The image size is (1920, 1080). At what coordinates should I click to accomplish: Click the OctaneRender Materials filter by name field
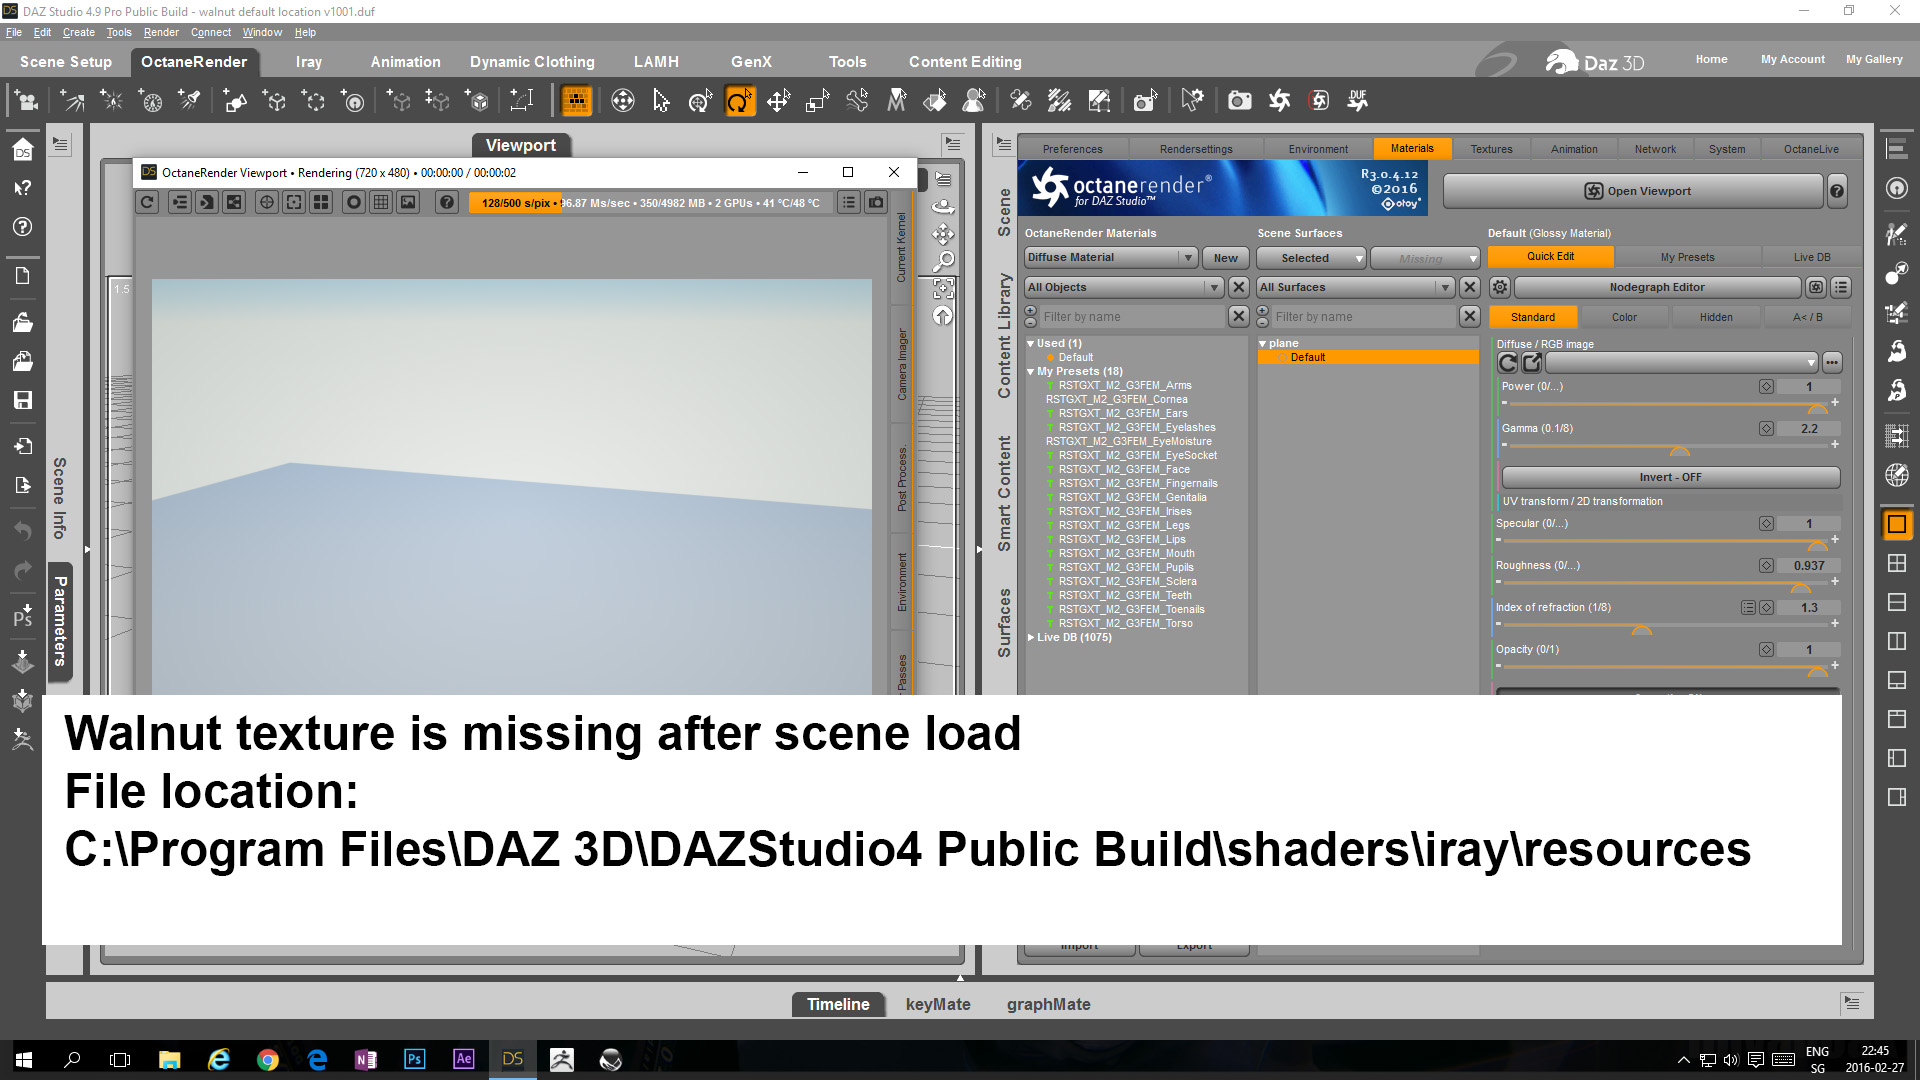[x=1131, y=317]
